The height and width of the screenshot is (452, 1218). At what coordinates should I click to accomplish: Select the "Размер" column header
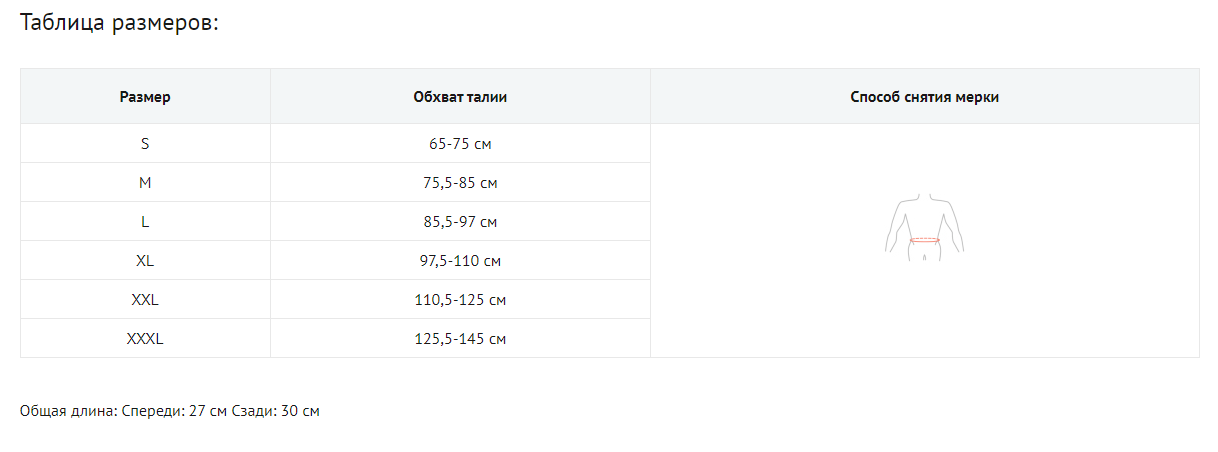coord(145,97)
